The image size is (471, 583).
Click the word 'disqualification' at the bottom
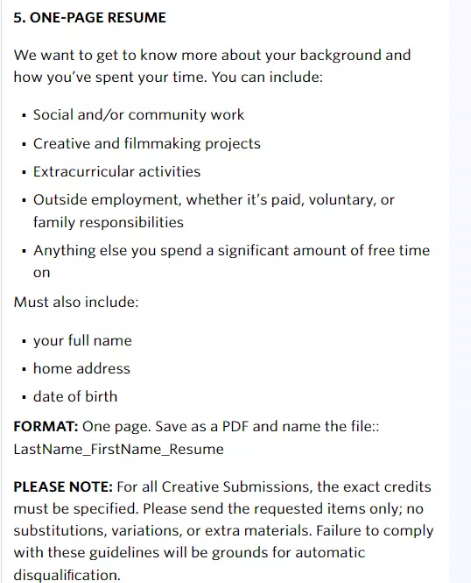coord(65,574)
